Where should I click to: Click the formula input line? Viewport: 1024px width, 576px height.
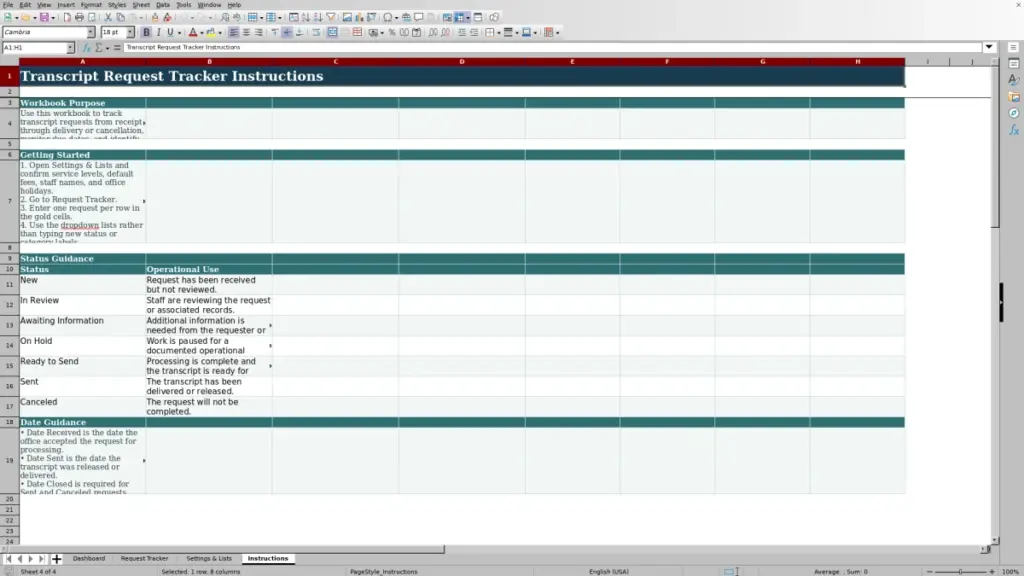[x=552, y=47]
